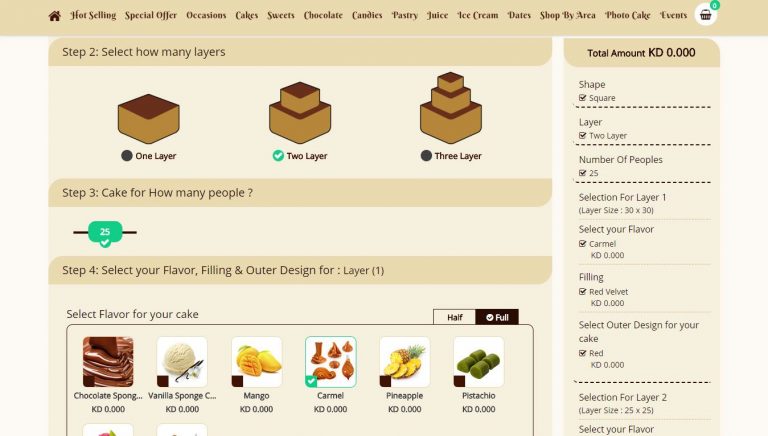The height and width of the screenshot is (436, 768).
Task: Pick the Vanilla Sponge flavor image
Action: (x=182, y=362)
